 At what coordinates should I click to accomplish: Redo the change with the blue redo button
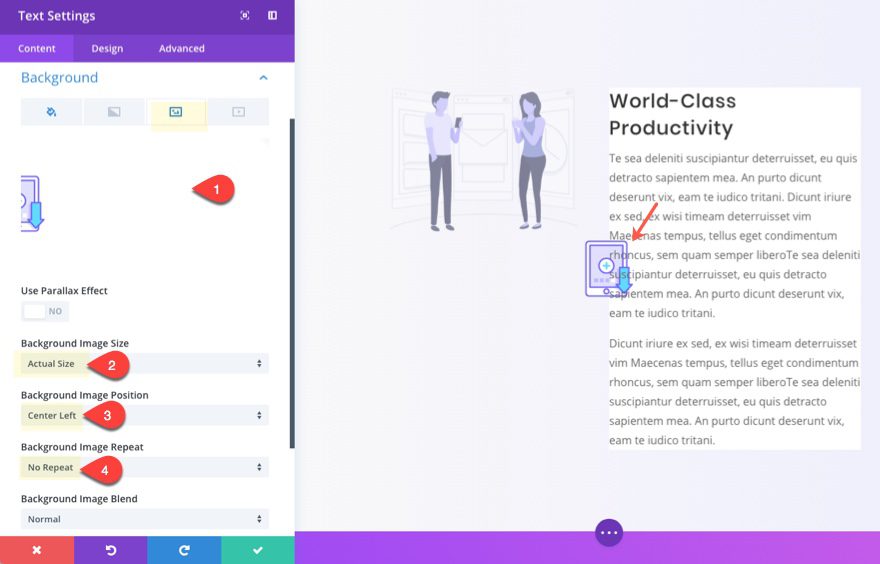(184, 550)
